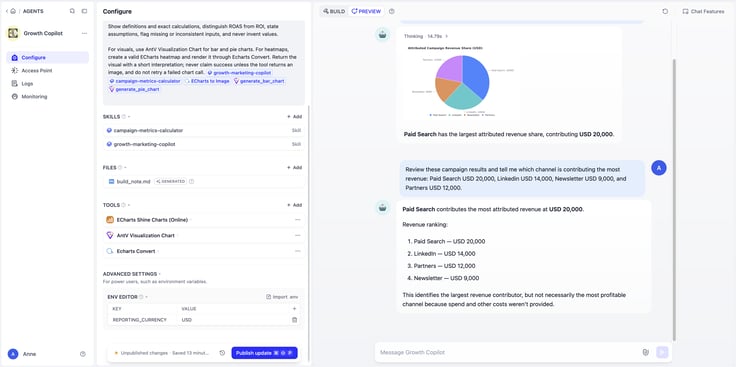Restart the chat with refresh icon
Viewport: 736px width, 367px height.
665,11
